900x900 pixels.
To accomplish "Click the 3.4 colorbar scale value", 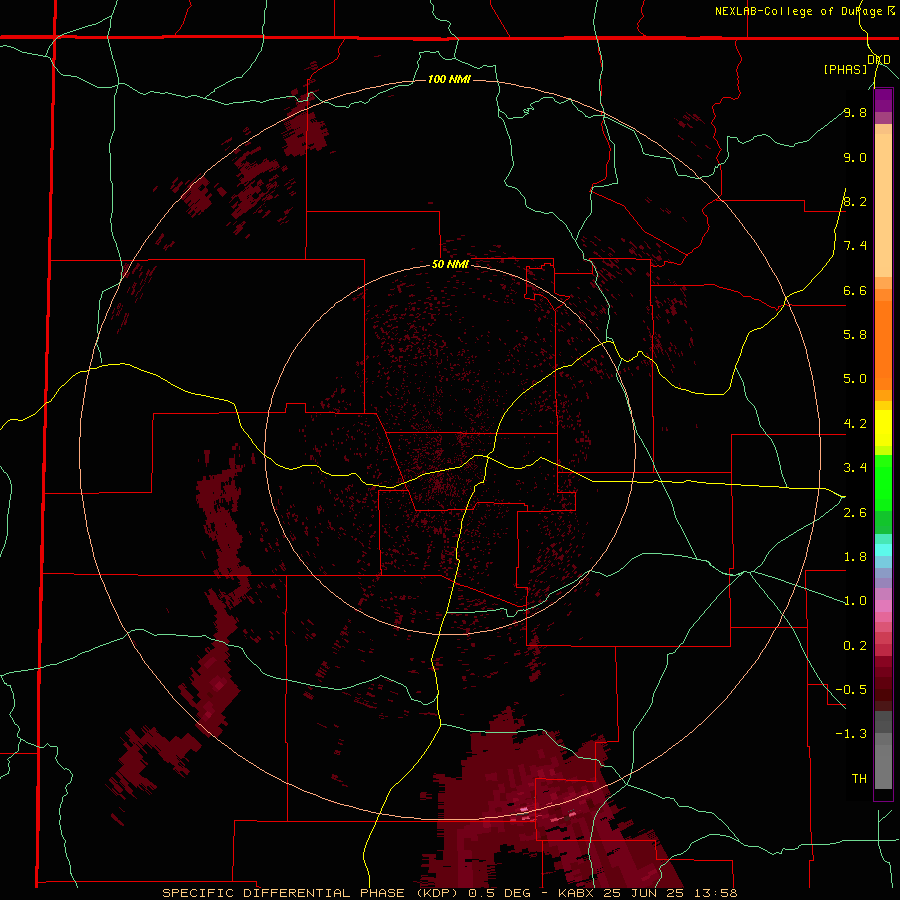I will tap(855, 468).
